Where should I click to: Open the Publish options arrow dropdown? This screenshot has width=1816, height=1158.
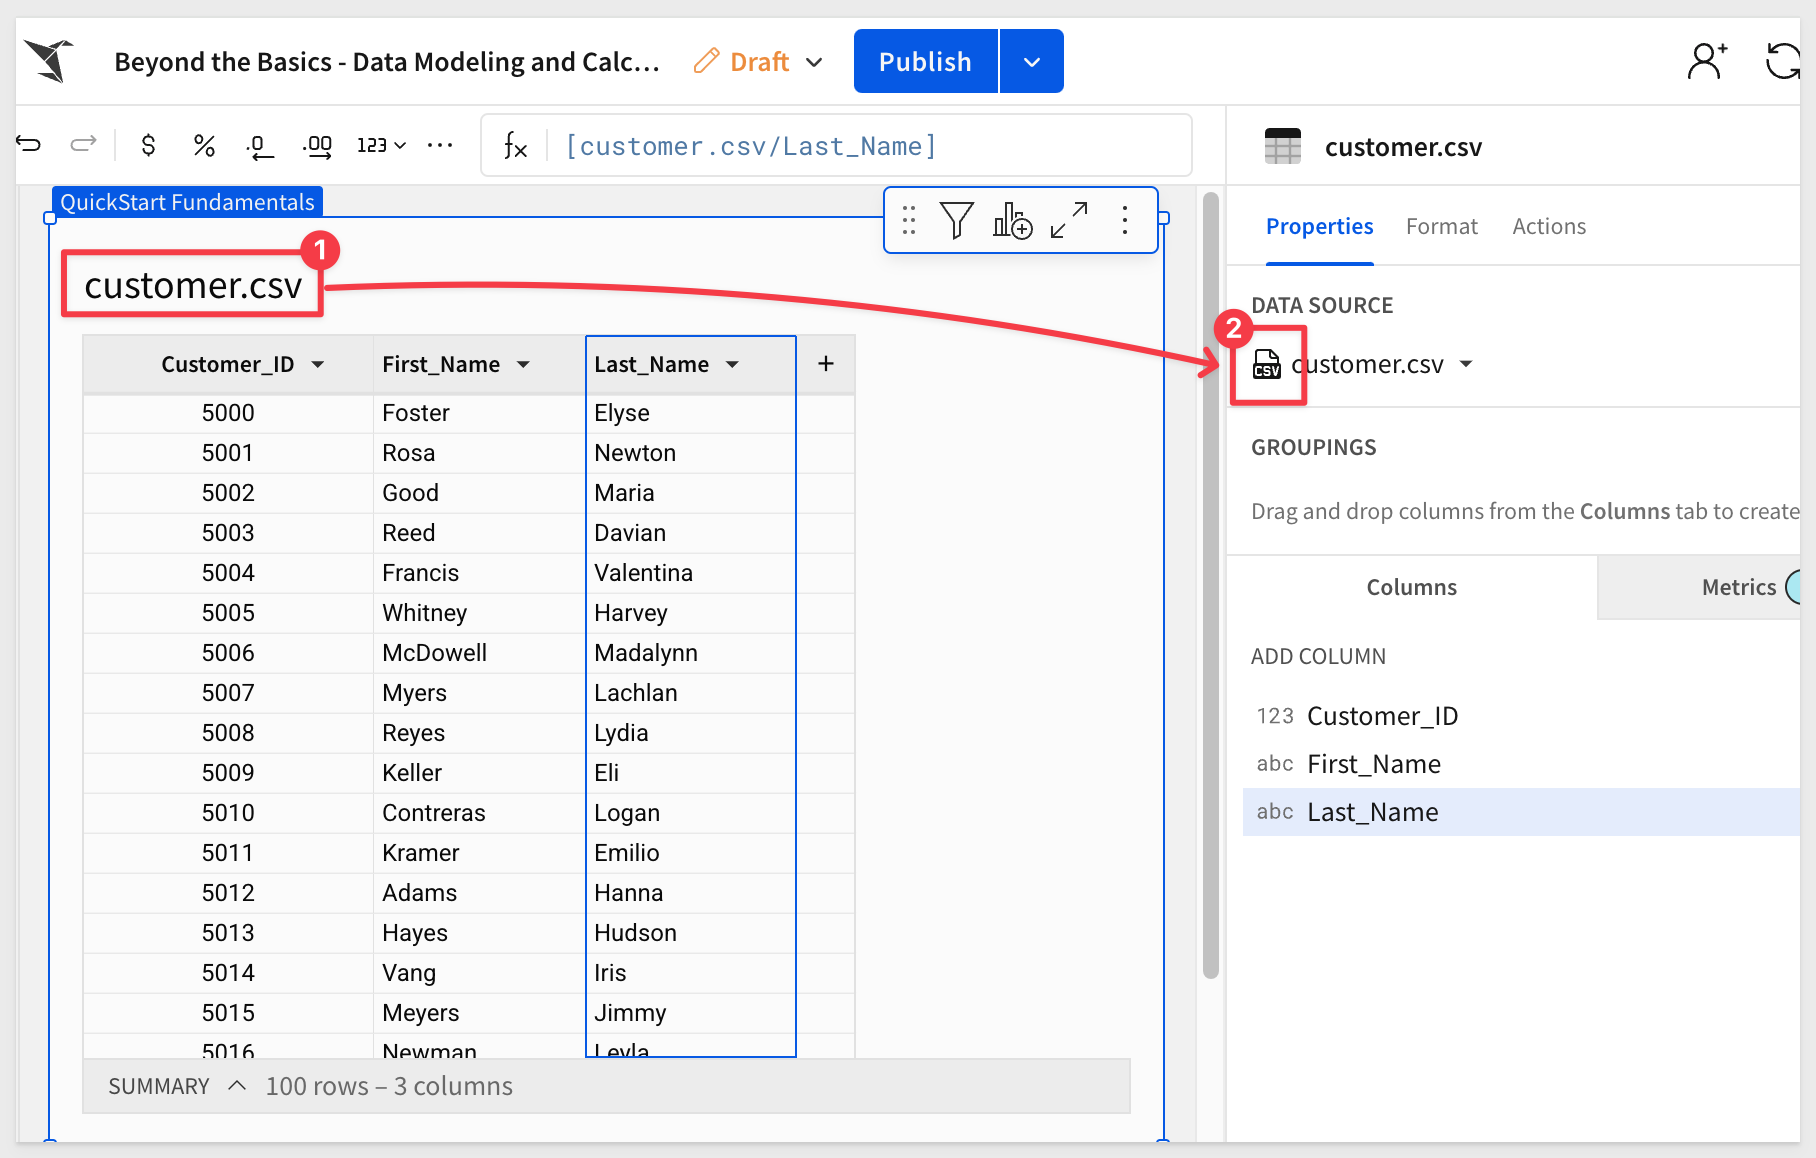click(x=1032, y=62)
